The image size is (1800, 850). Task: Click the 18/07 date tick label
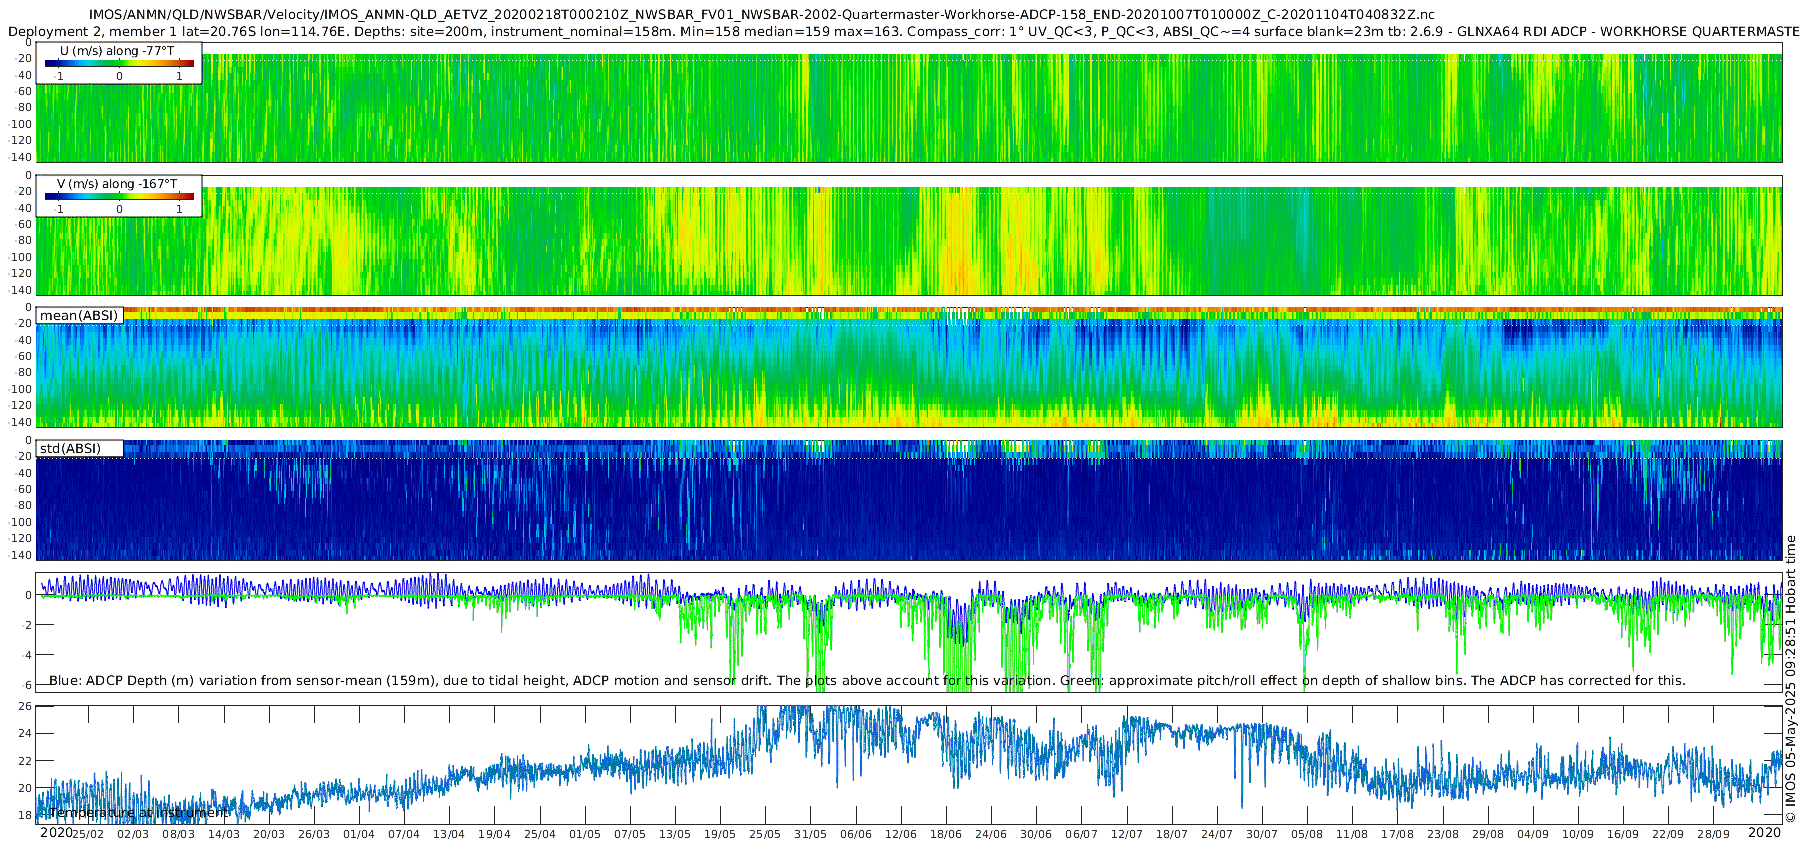pyautogui.click(x=1172, y=834)
